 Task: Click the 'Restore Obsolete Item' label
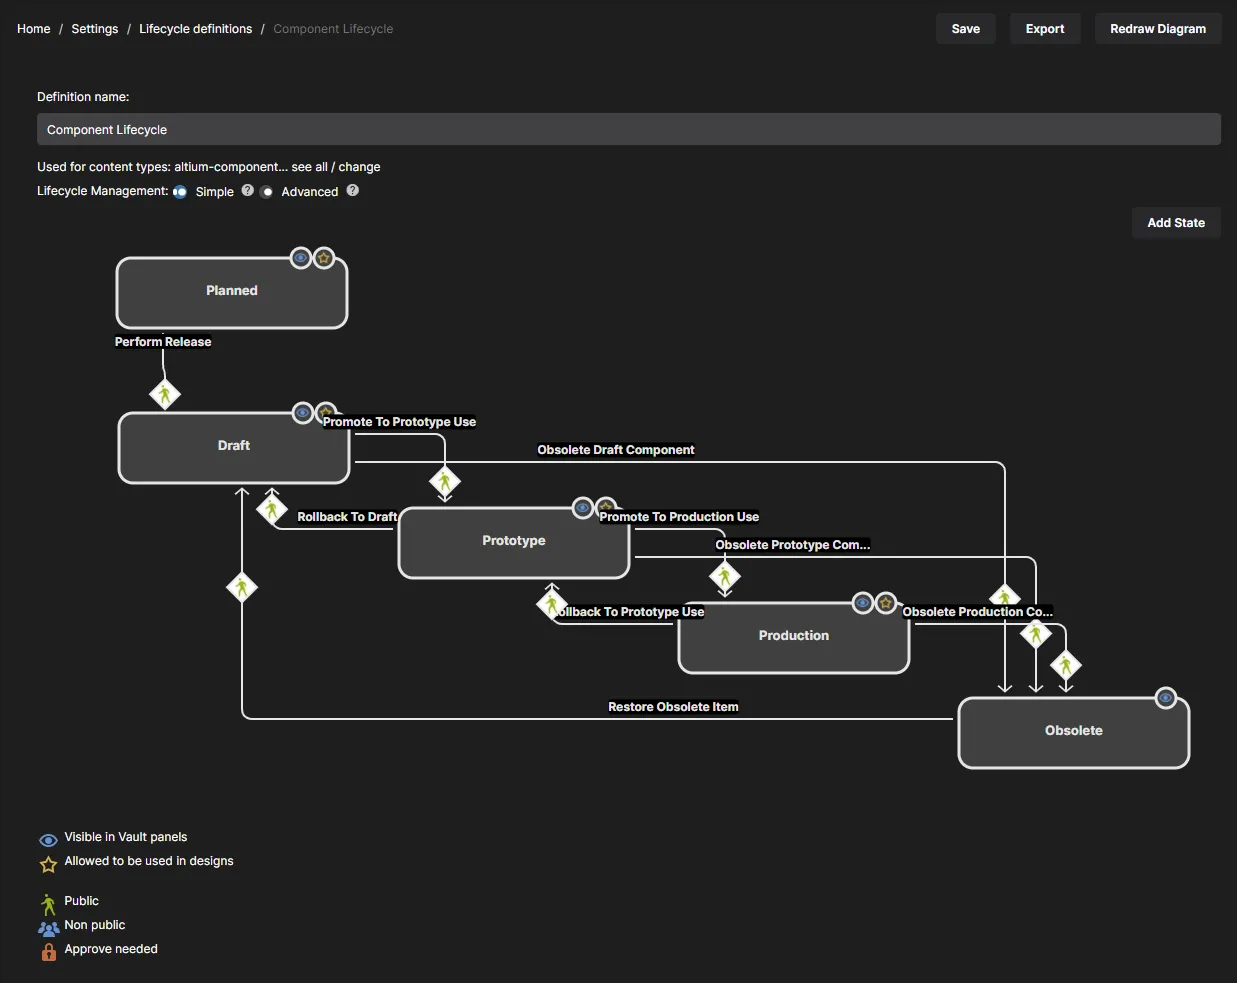pos(674,707)
